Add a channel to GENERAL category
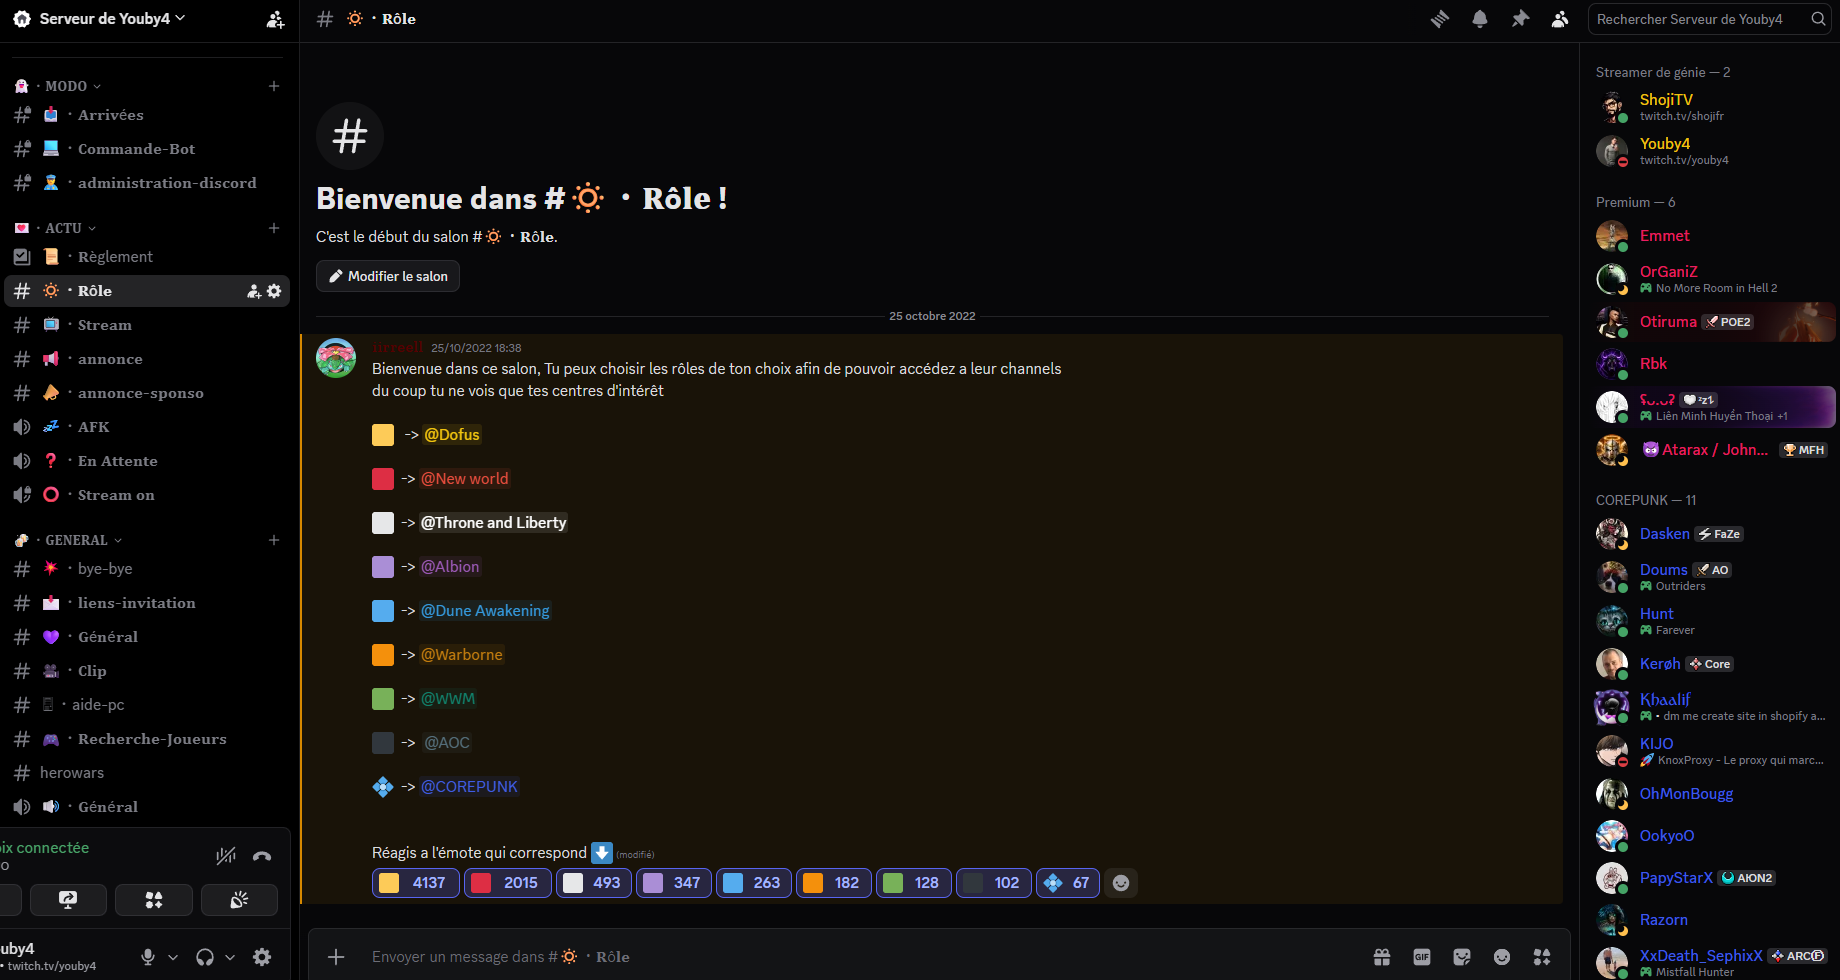The width and height of the screenshot is (1840, 980). point(274,540)
